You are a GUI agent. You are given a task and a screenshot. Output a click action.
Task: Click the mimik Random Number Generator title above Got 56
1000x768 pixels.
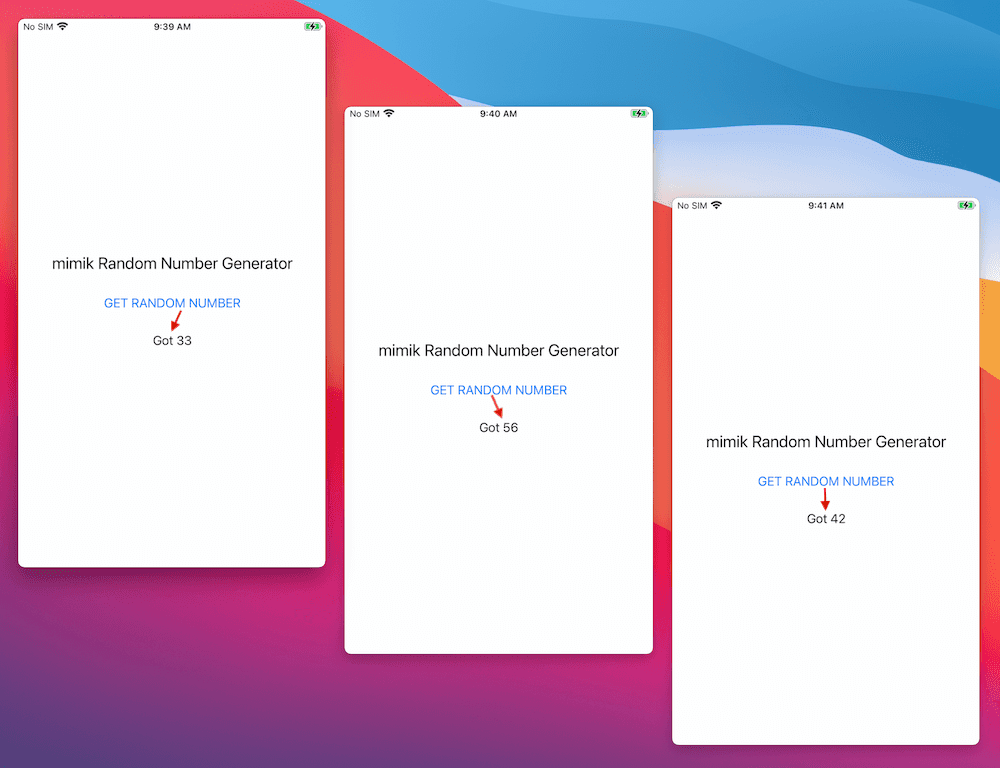(498, 351)
